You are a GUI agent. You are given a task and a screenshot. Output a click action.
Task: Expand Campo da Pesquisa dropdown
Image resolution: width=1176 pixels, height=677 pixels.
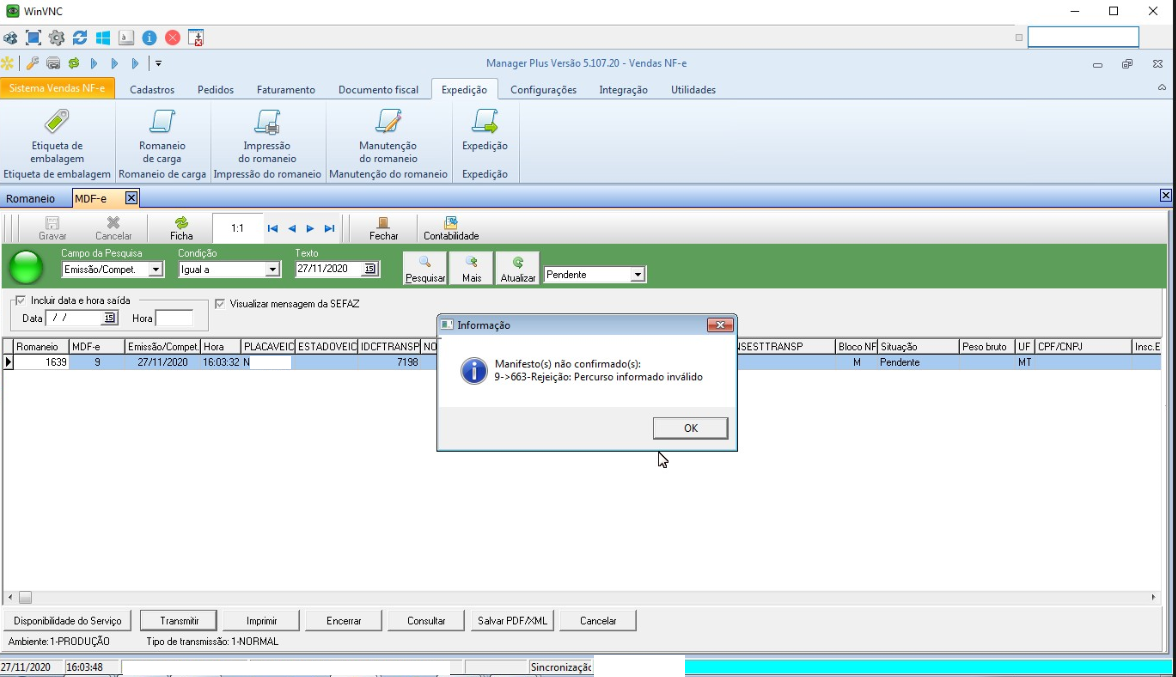click(156, 270)
